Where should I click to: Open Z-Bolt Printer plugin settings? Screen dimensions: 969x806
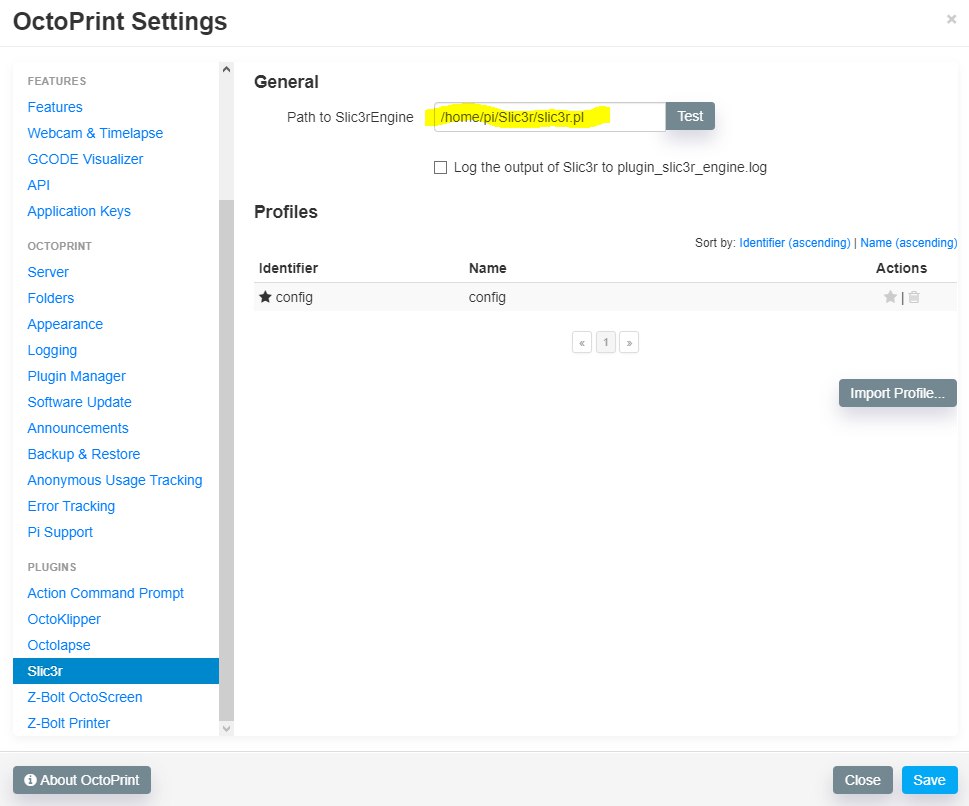[69, 723]
